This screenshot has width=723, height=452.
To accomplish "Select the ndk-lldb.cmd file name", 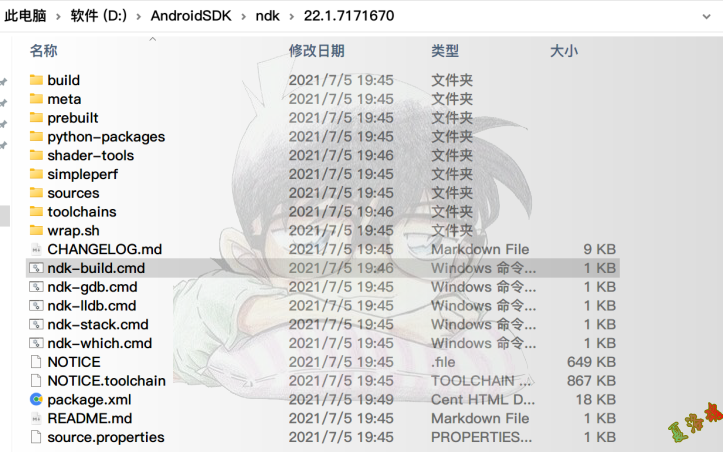I will pyautogui.click(x=92, y=305).
